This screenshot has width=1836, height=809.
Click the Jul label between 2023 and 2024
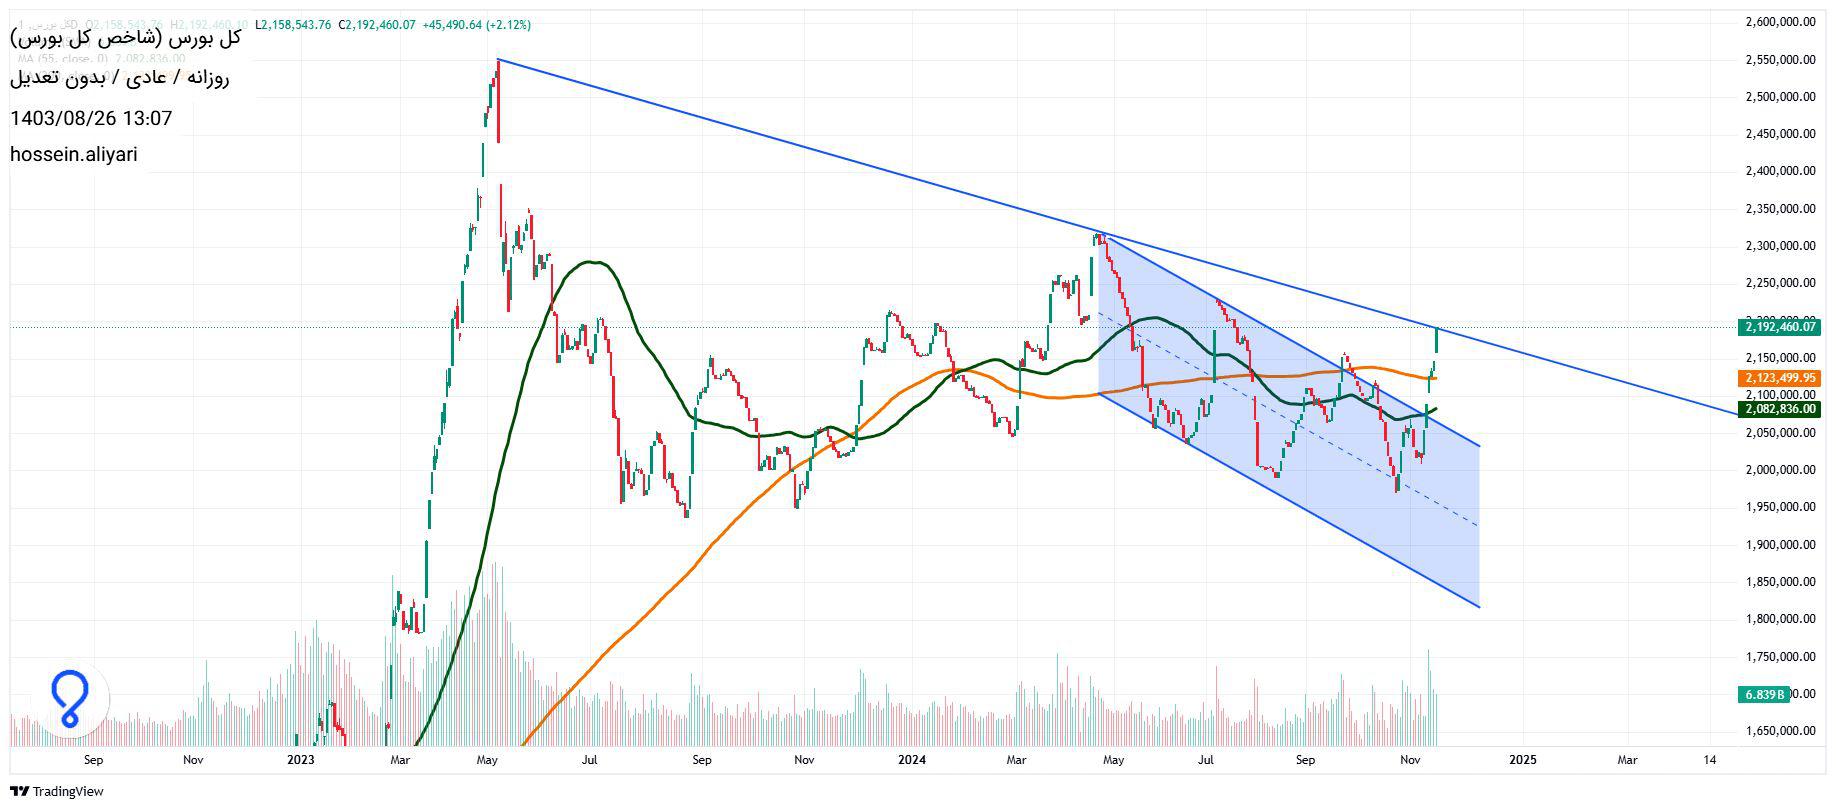[x=590, y=760]
